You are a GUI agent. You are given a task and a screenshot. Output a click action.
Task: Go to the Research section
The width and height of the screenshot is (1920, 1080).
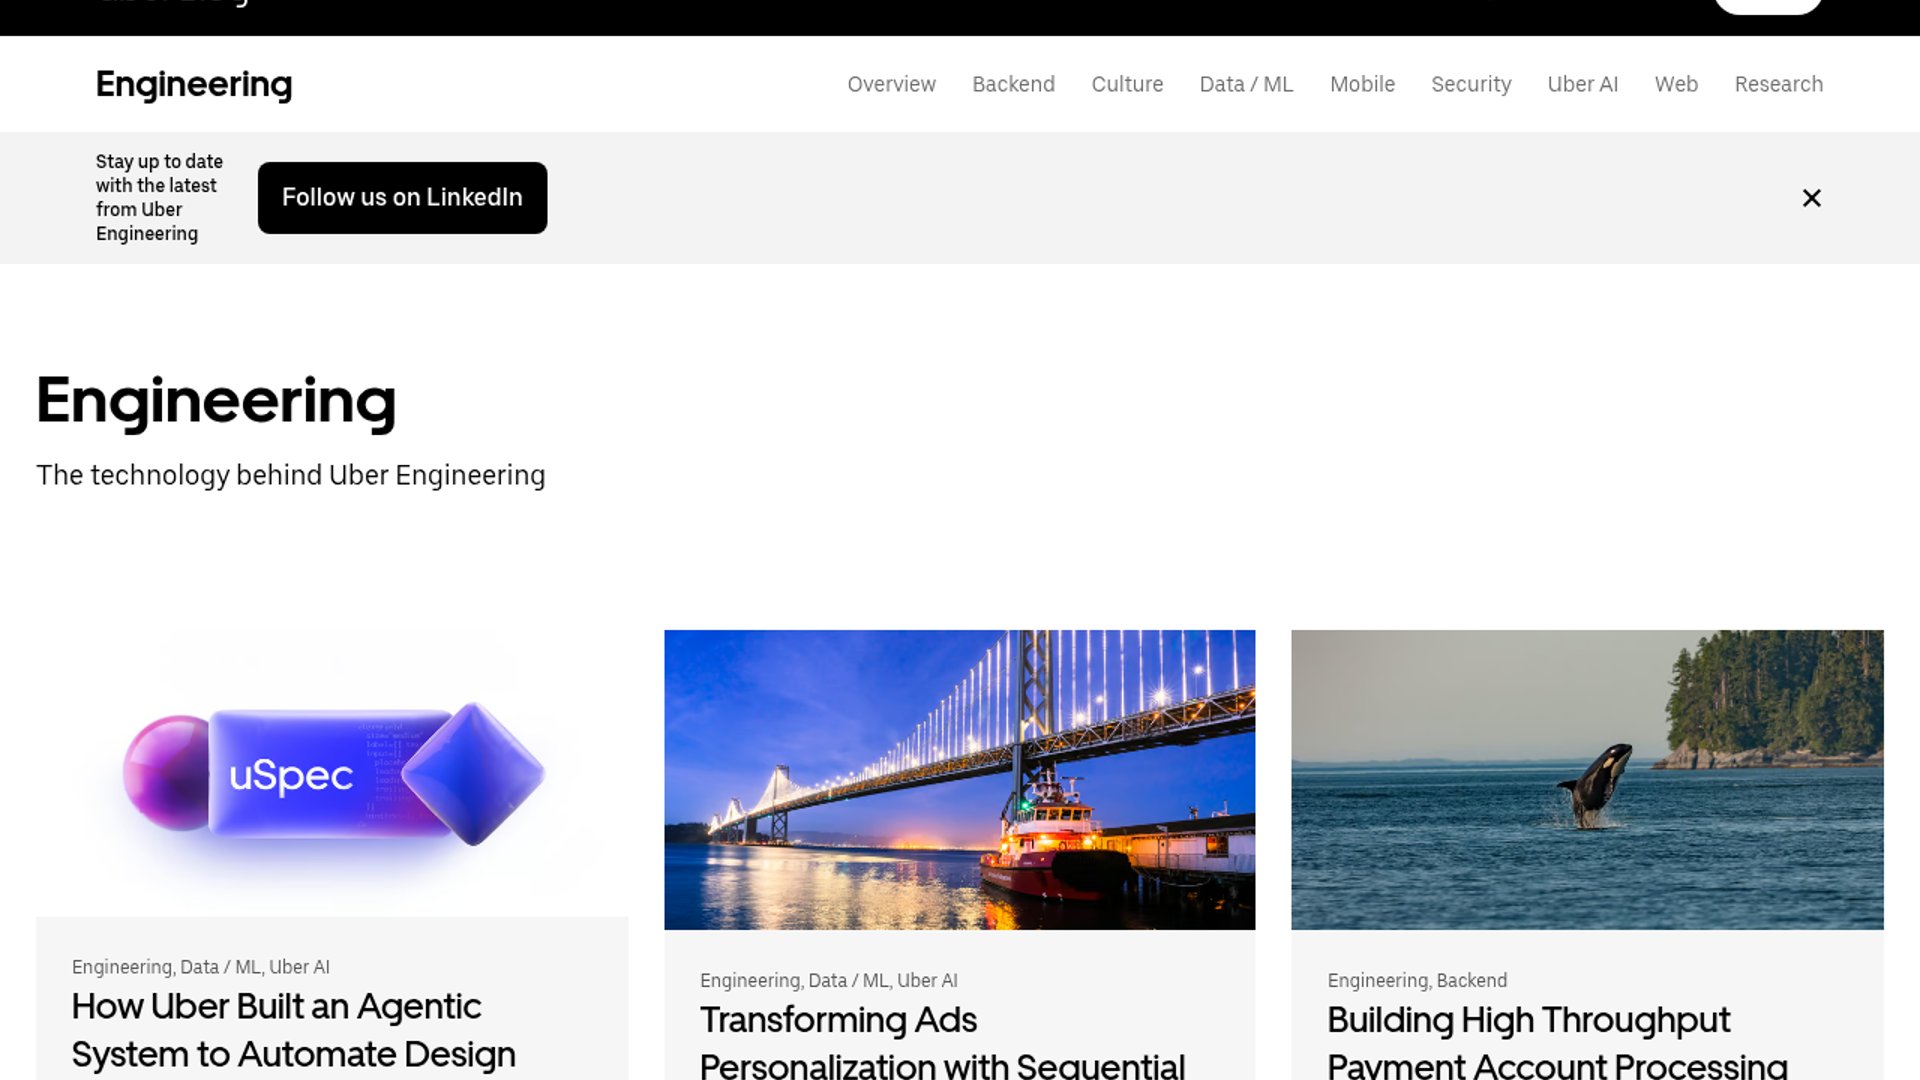(1778, 84)
